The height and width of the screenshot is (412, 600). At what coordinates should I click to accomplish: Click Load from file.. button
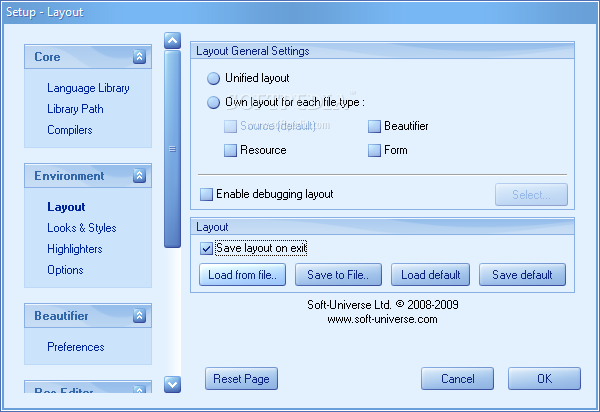[242, 274]
